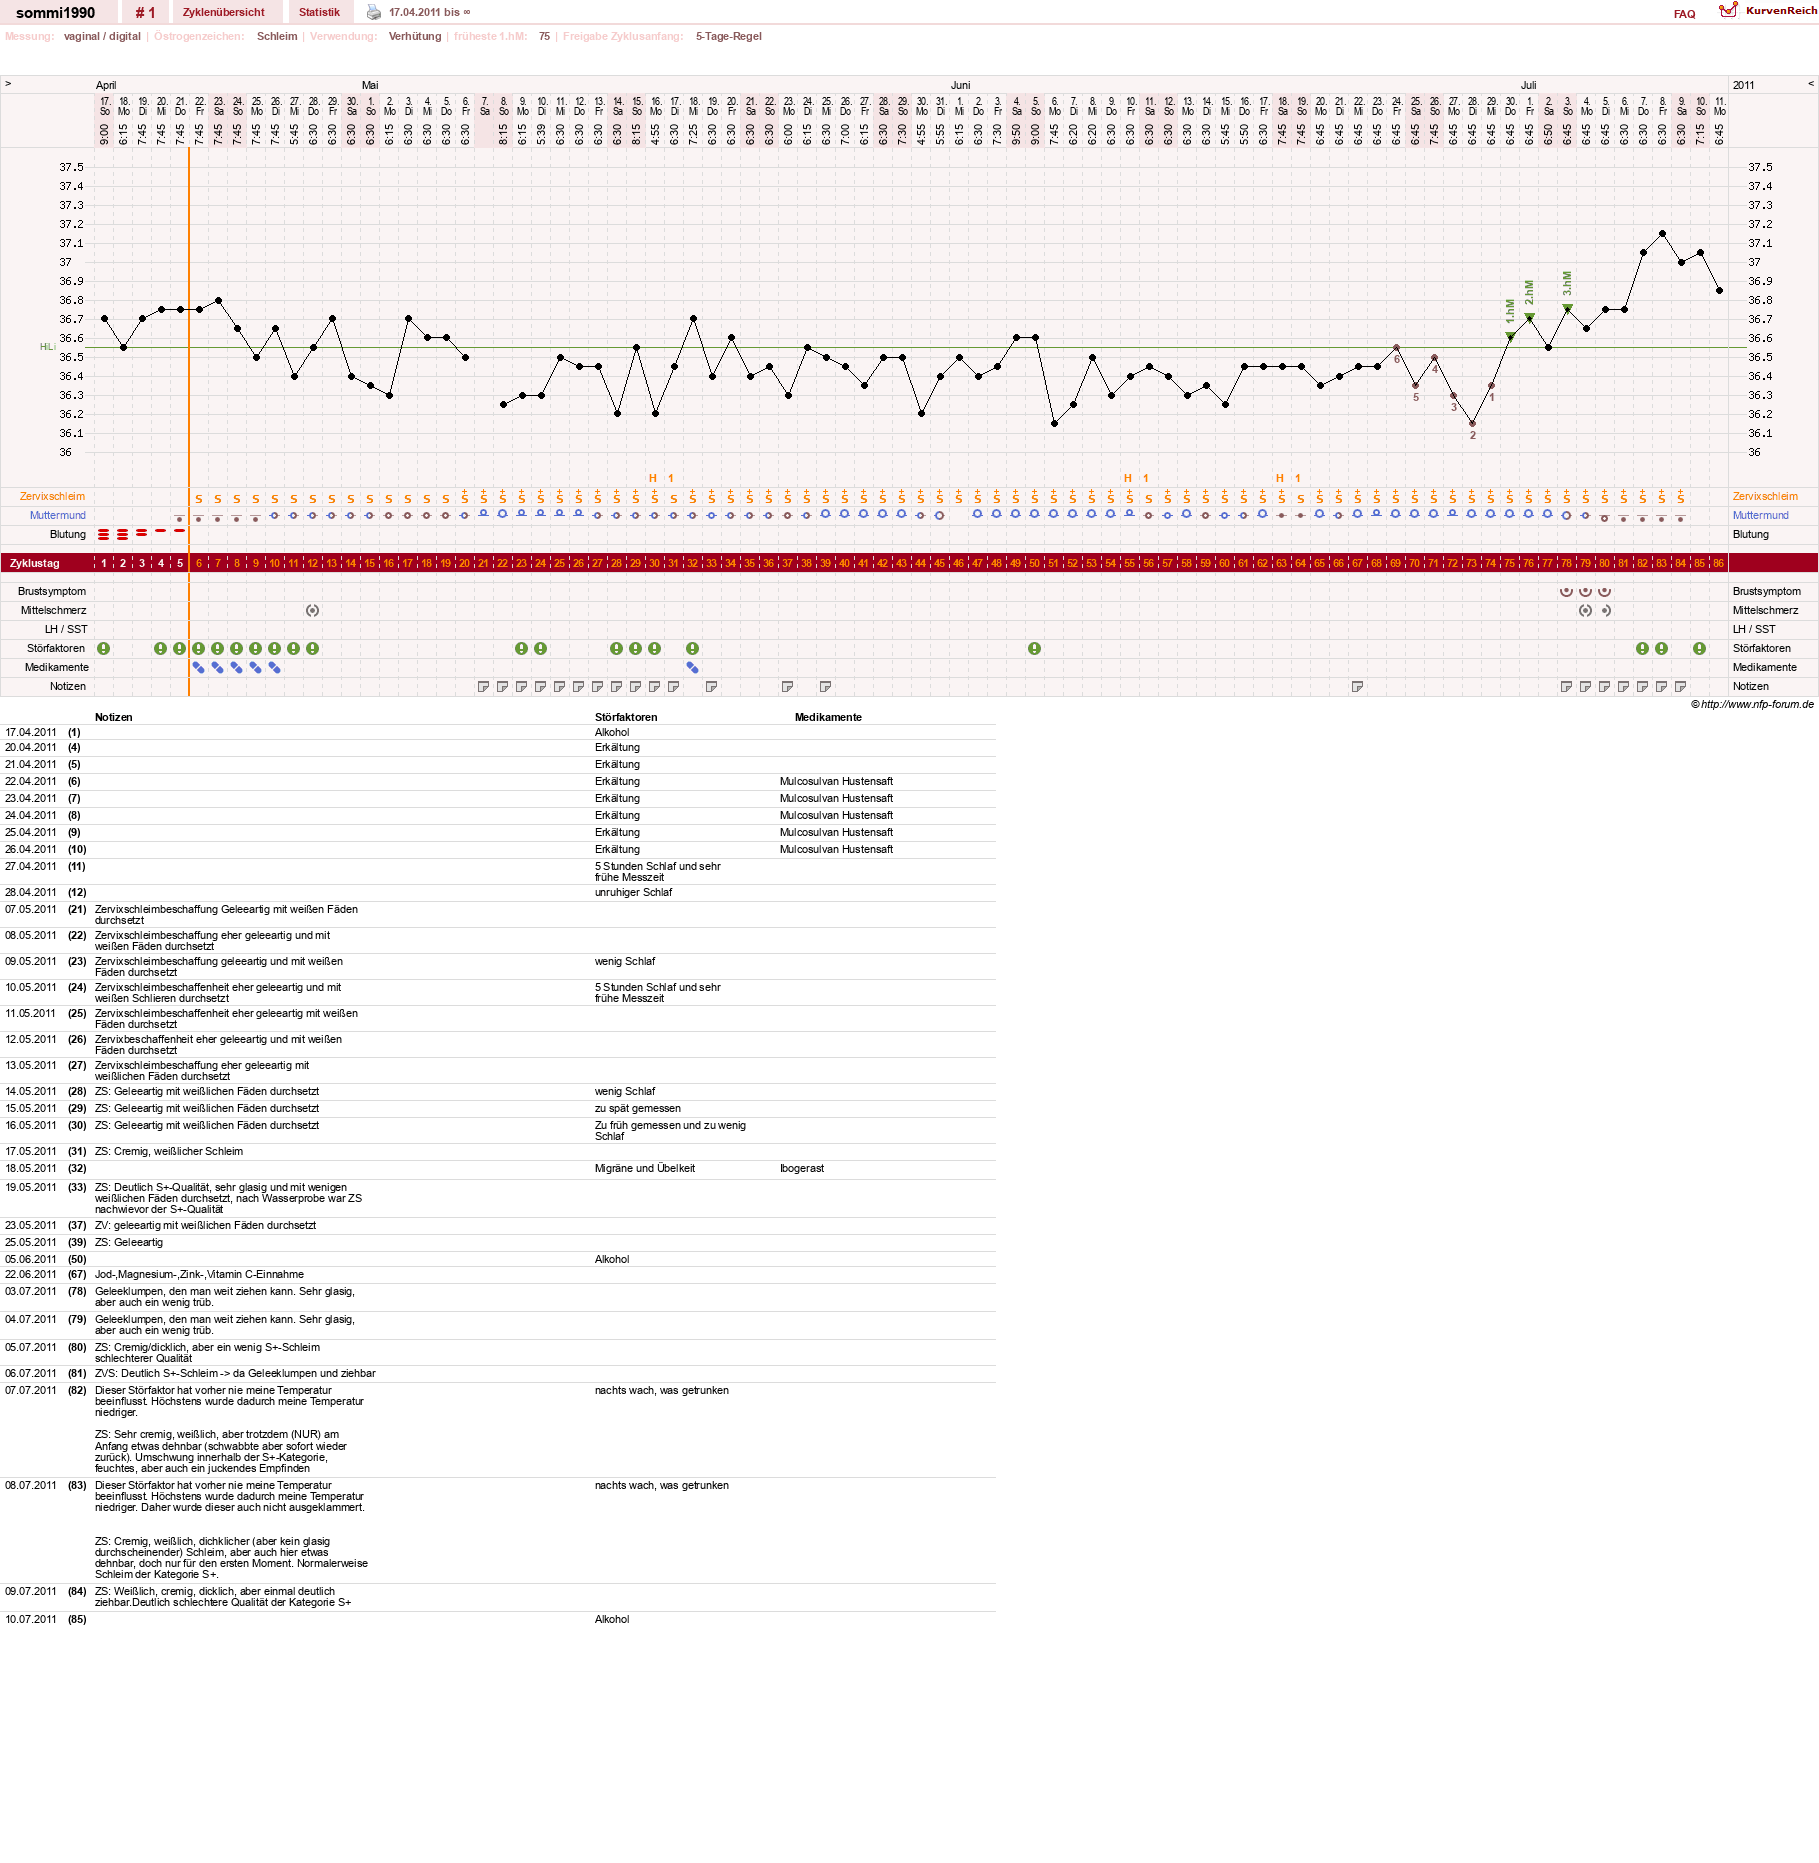
Task: Click the Brustsymptom icon on cycle day 78
Action: click(x=1567, y=591)
